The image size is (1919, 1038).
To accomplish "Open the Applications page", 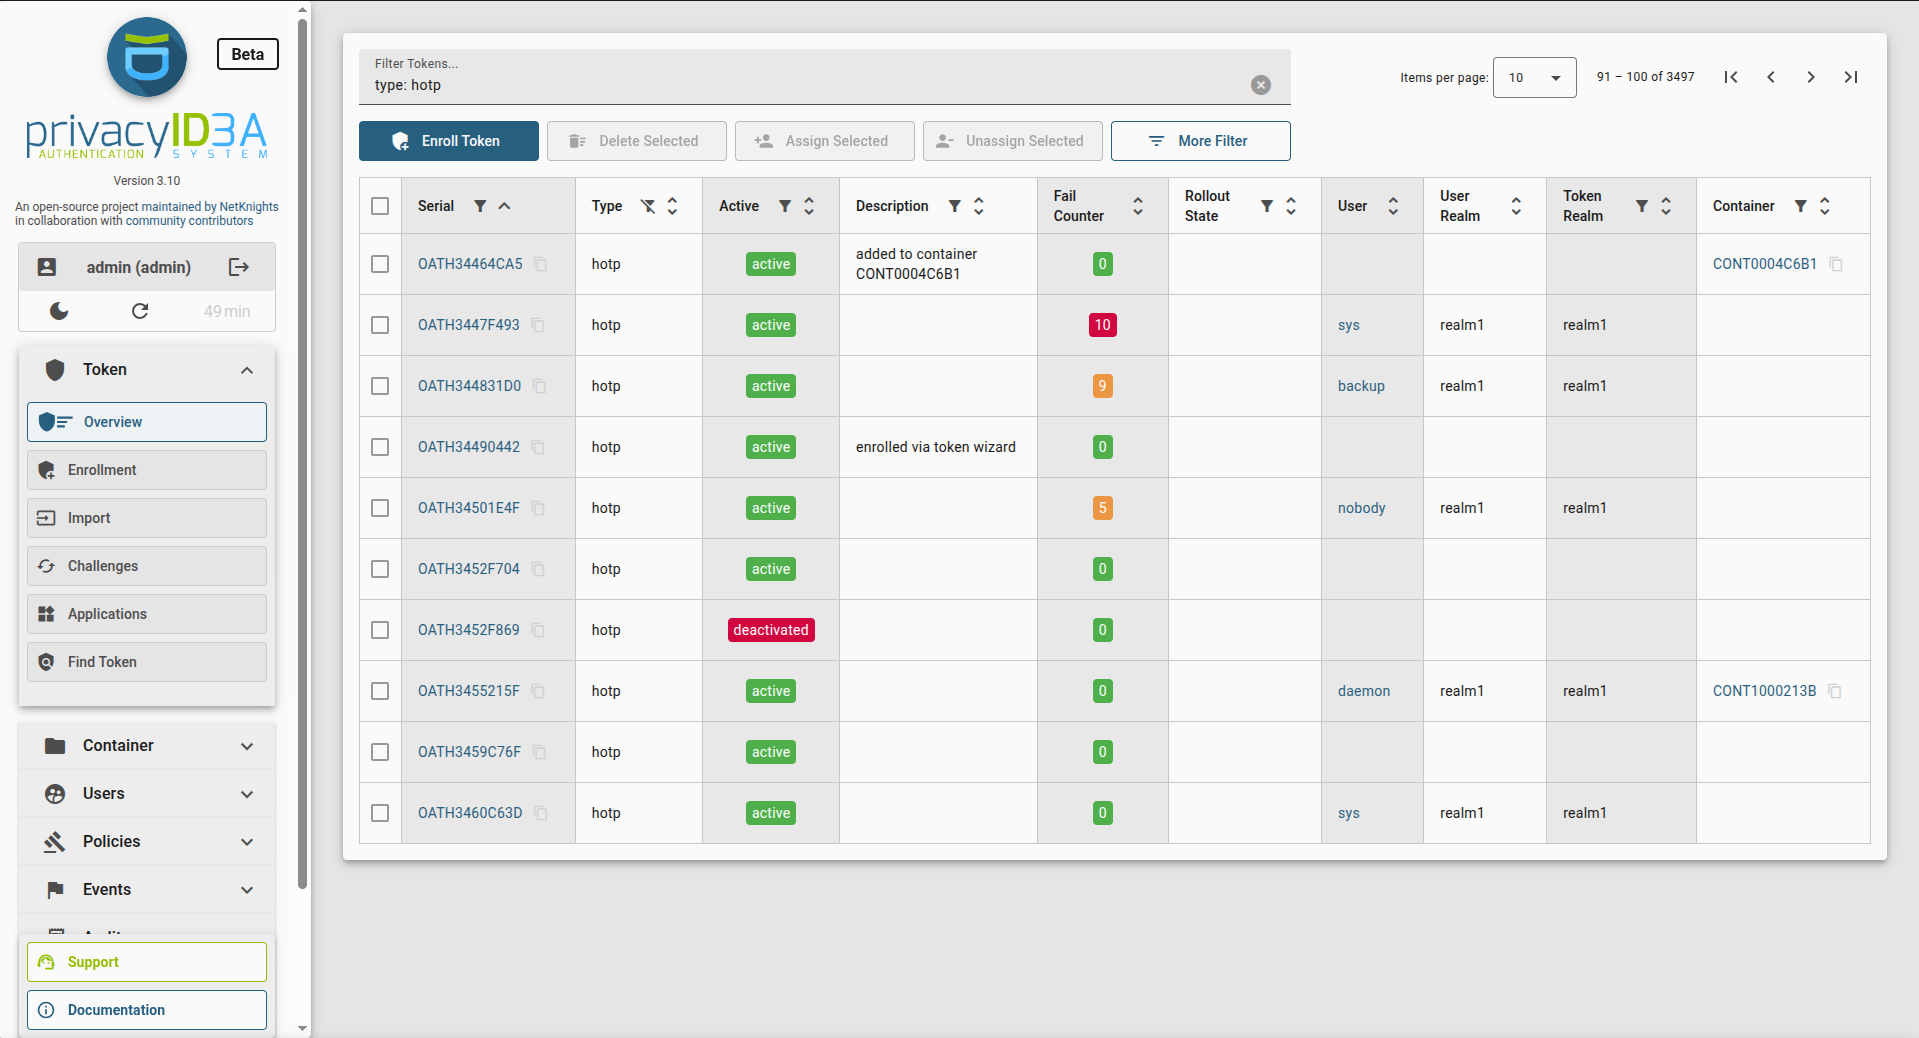I will coord(146,614).
